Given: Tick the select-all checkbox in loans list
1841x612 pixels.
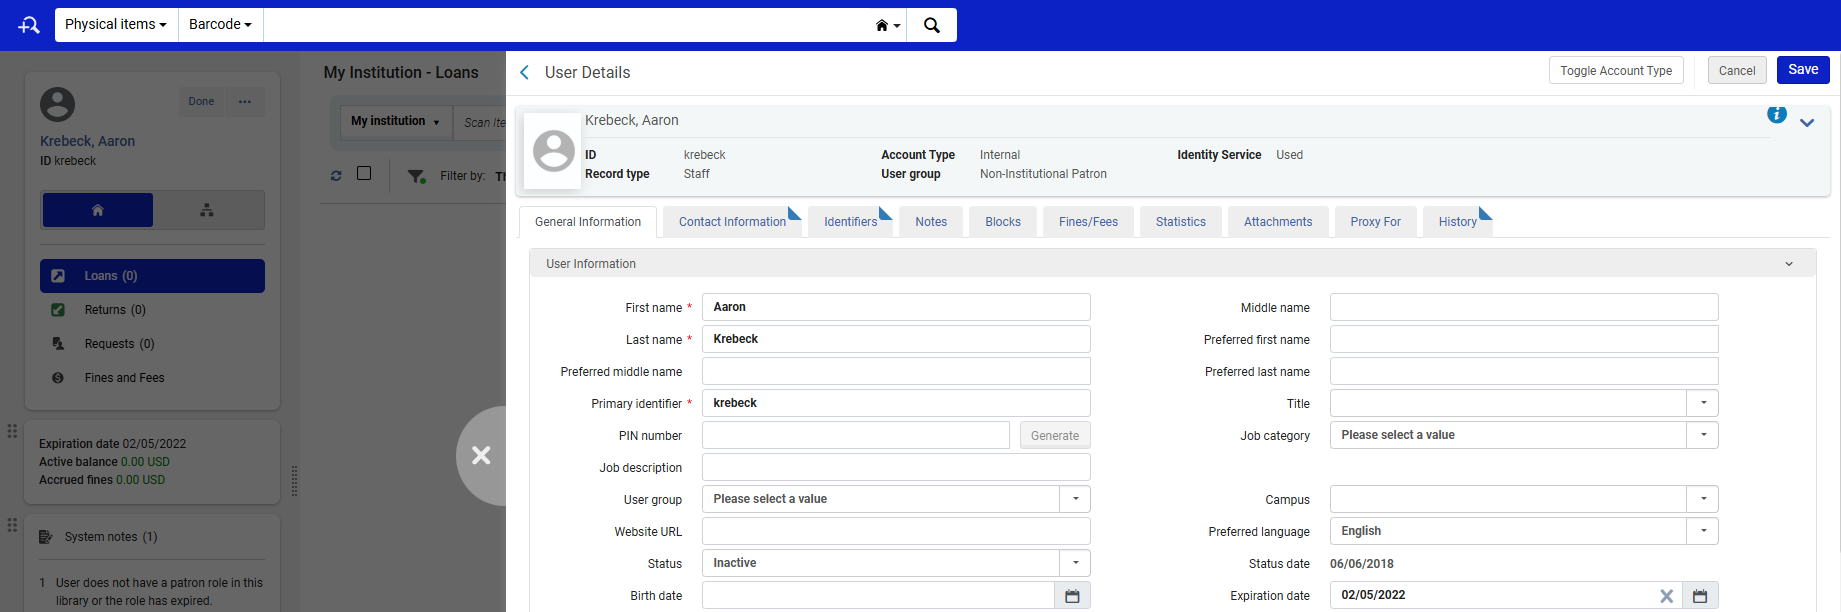Looking at the screenshot, I should tap(364, 174).
